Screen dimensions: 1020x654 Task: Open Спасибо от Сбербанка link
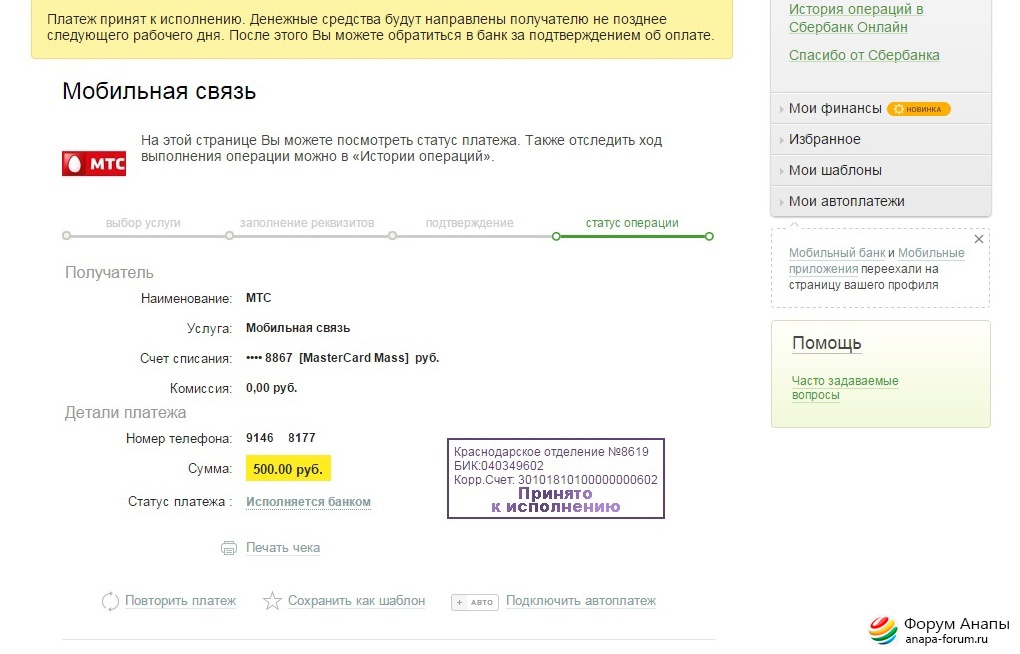[x=864, y=55]
